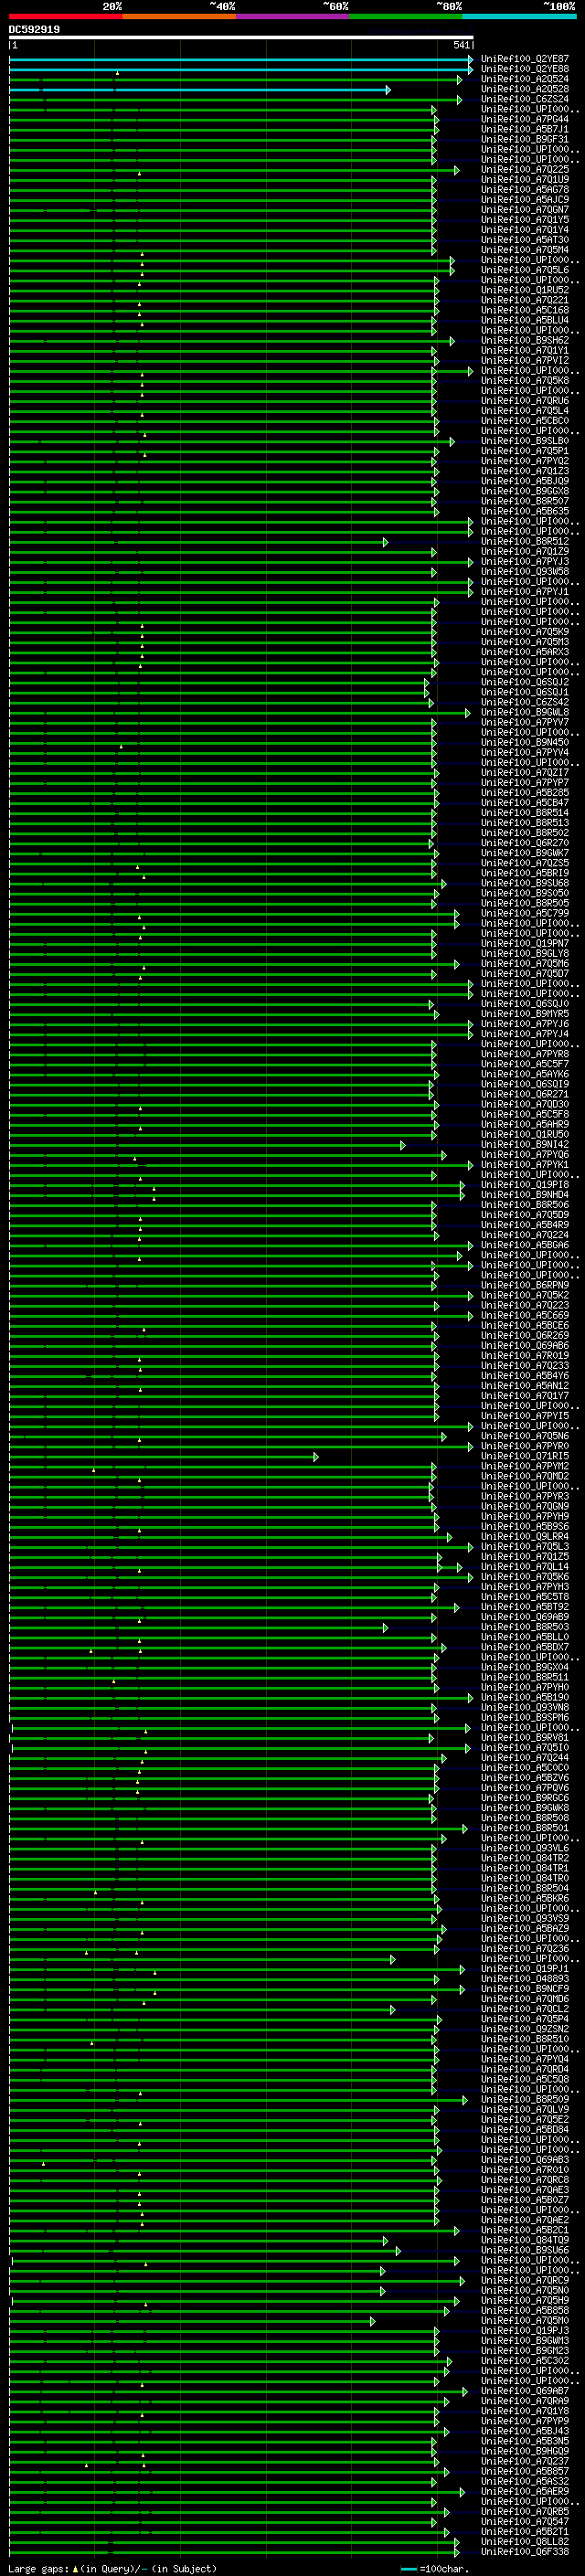The image size is (585, 2576).
Task: Select label UniRef100_A7Q5M4
Action: point(525,250)
